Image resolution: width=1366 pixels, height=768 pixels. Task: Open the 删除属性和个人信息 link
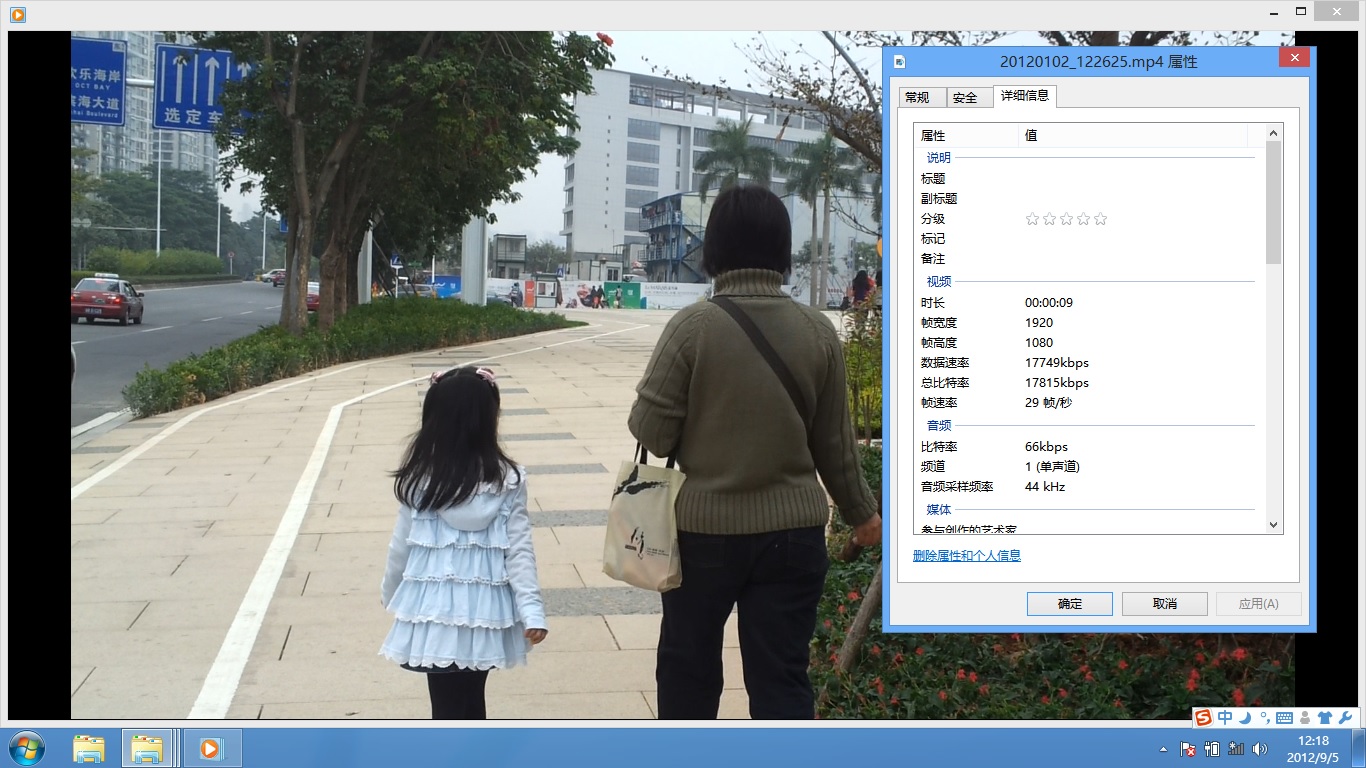pyautogui.click(x=967, y=556)
